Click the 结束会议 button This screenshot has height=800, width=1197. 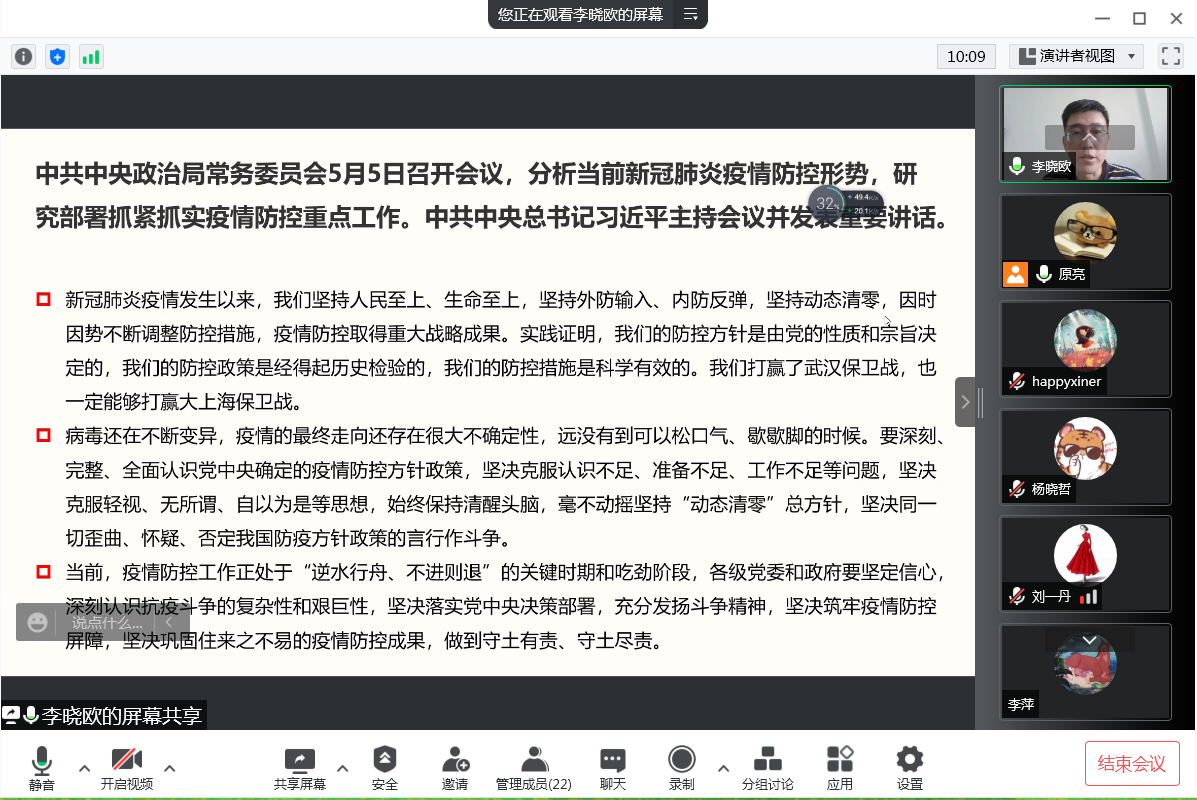click(x=1132, y=764)
